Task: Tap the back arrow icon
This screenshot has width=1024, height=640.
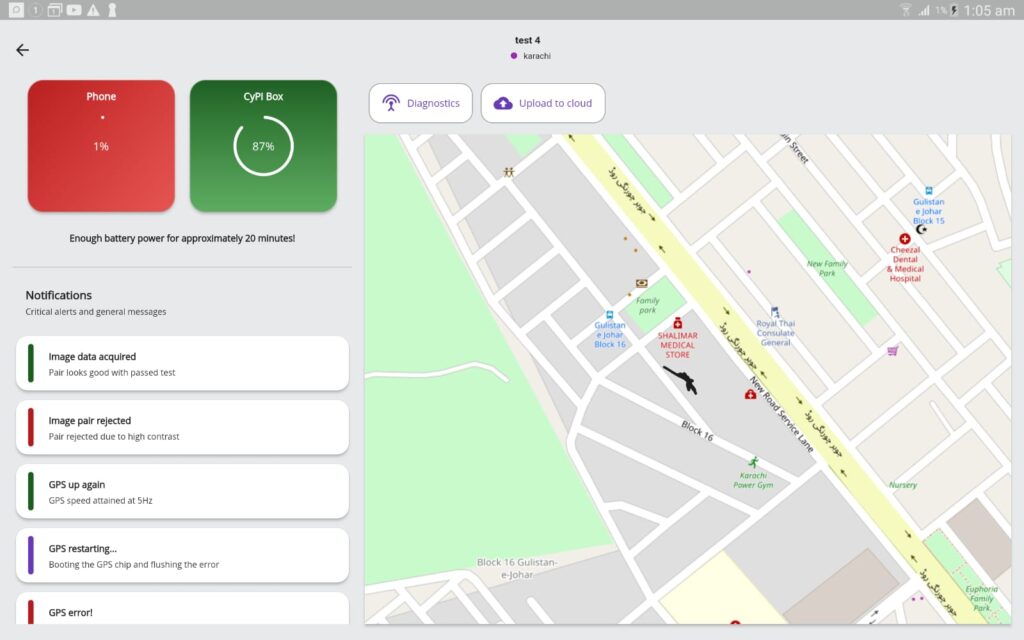Action: pos(22,50)
